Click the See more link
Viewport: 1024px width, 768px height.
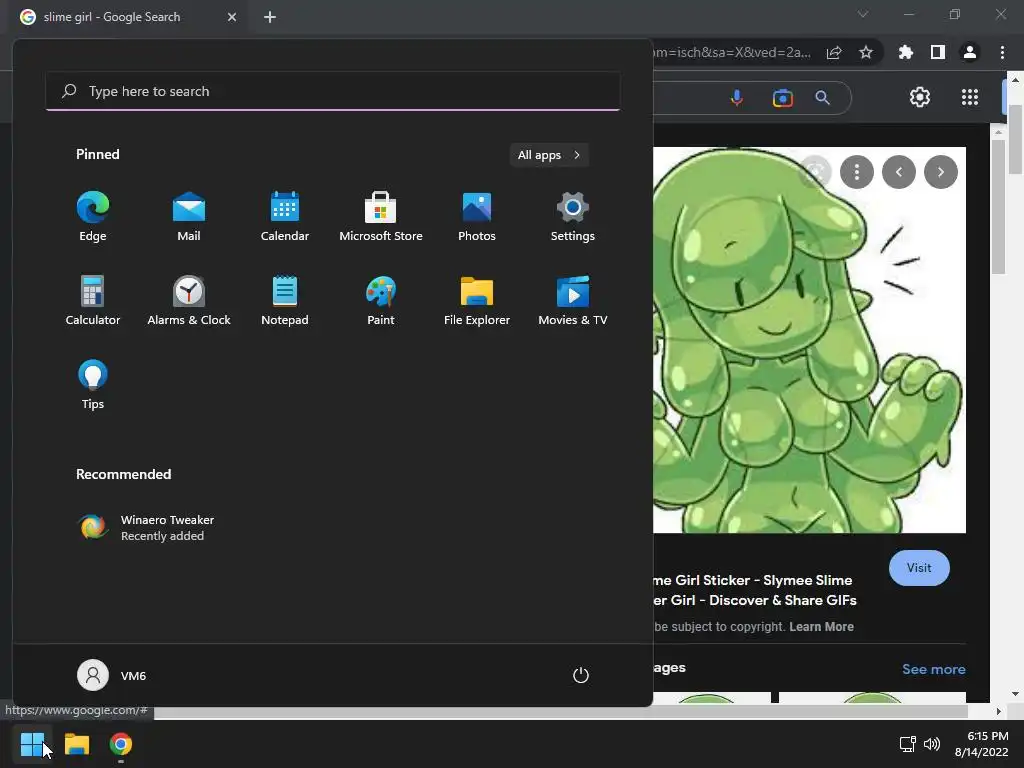pyautogui.click(x=933, y=669)
